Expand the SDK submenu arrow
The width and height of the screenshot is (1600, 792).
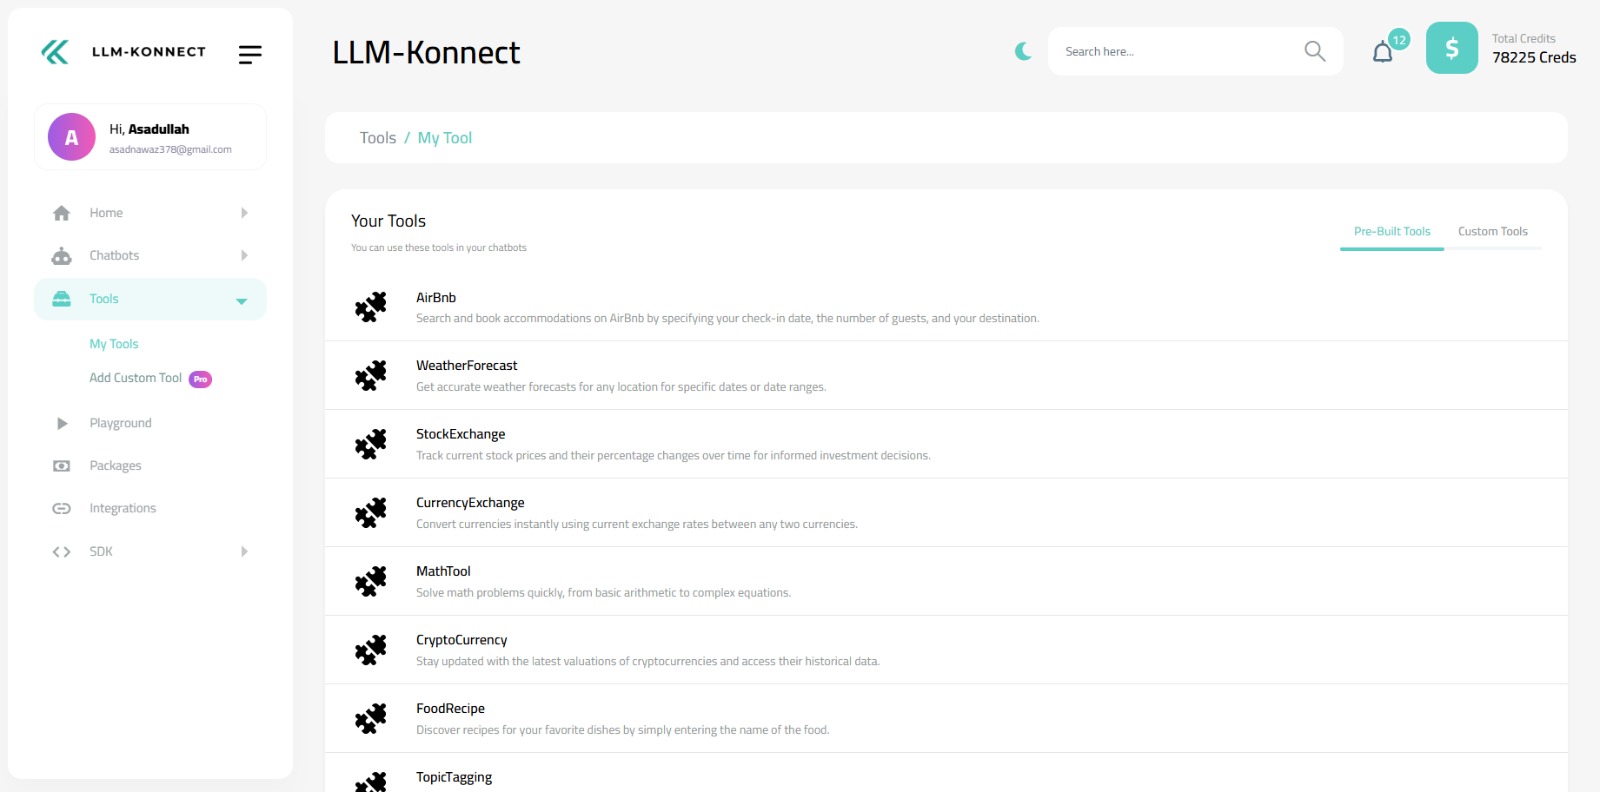coord(244,552)
